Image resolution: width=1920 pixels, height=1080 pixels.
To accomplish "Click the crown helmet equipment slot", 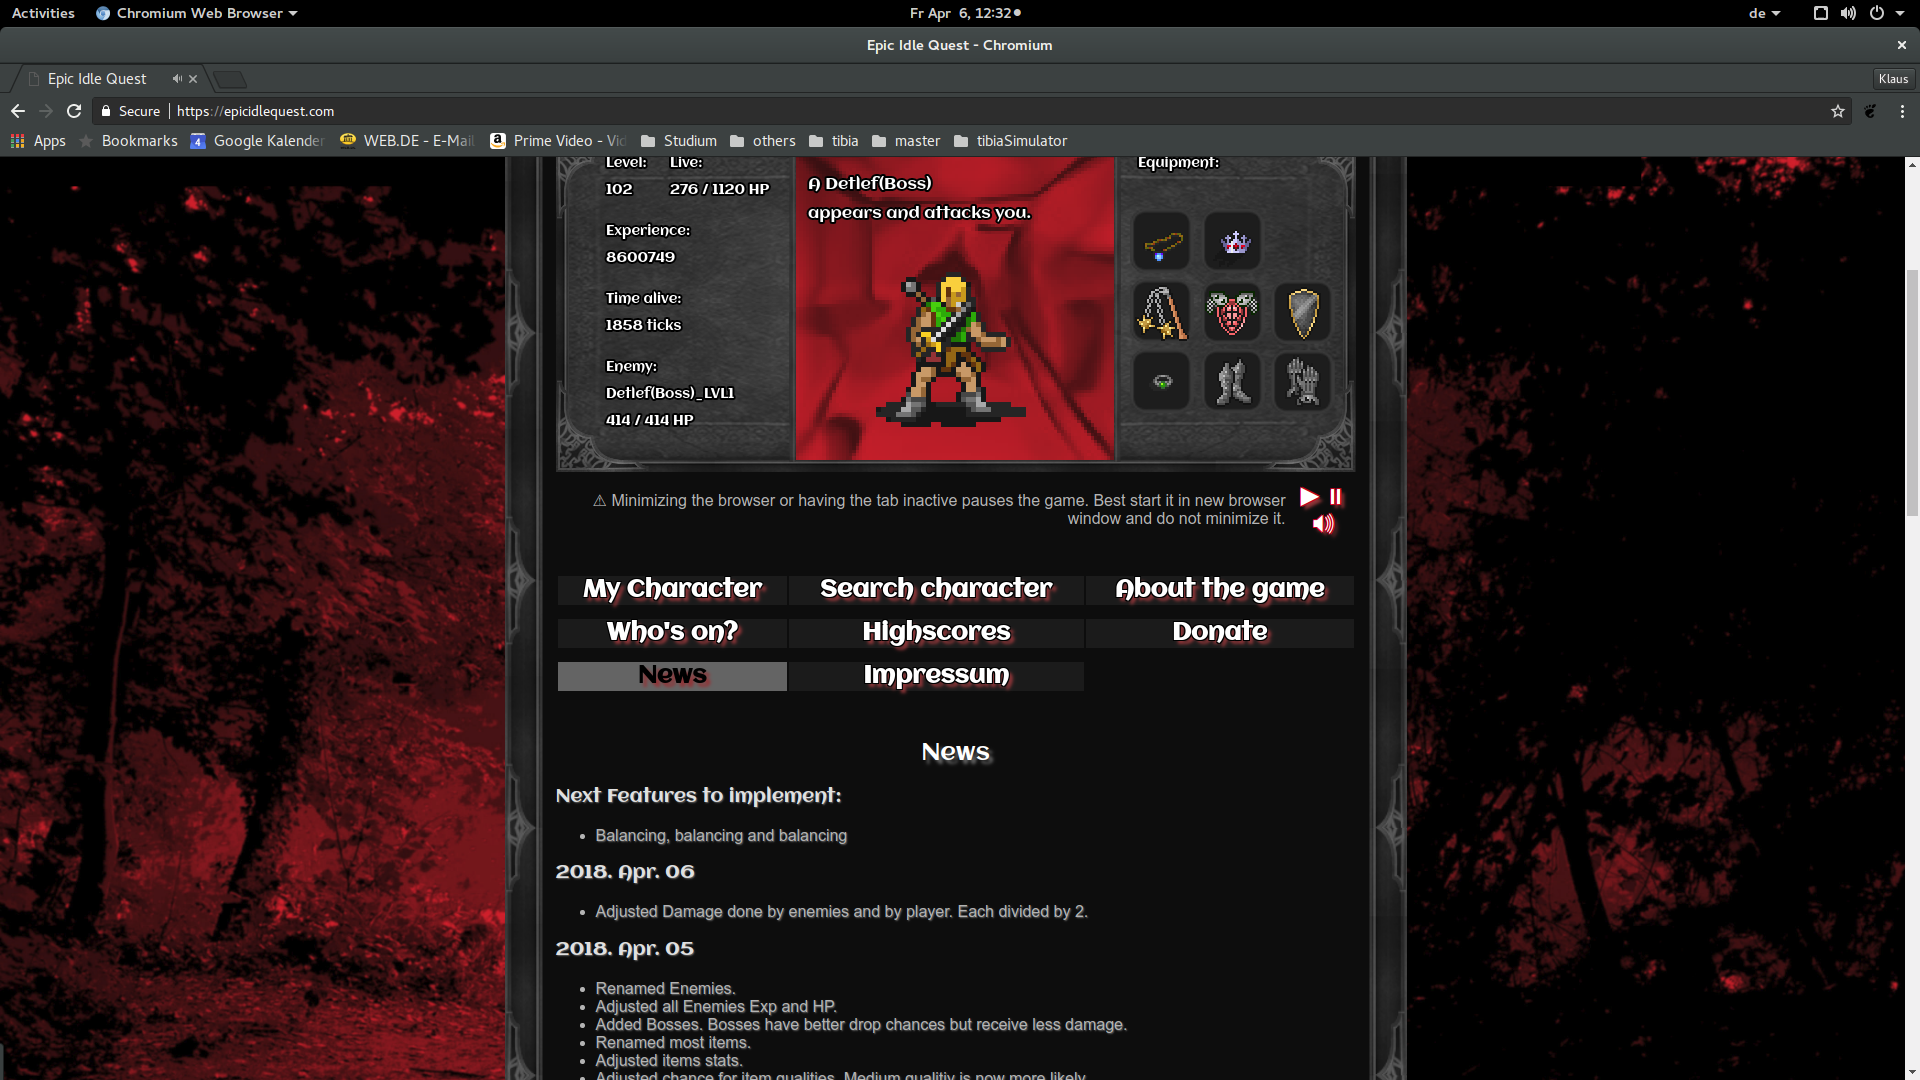I will tap(1231, 241).
